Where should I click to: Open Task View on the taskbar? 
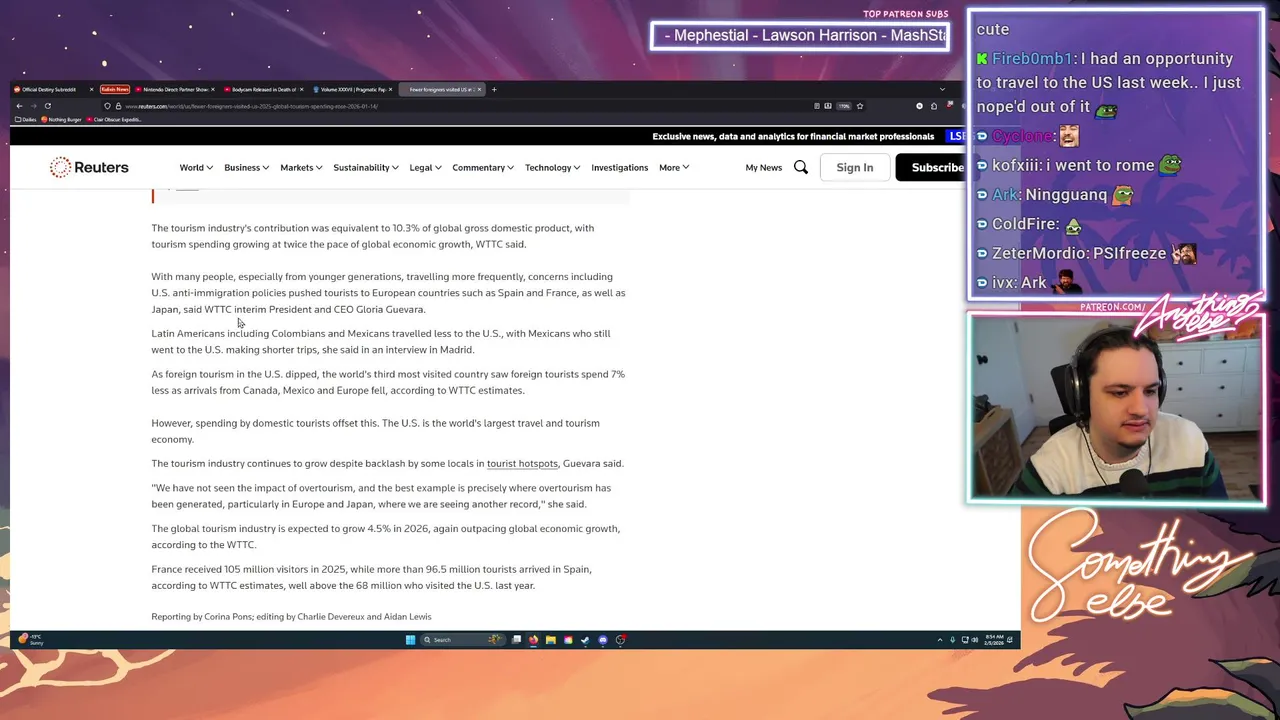[x=516, y=640]
